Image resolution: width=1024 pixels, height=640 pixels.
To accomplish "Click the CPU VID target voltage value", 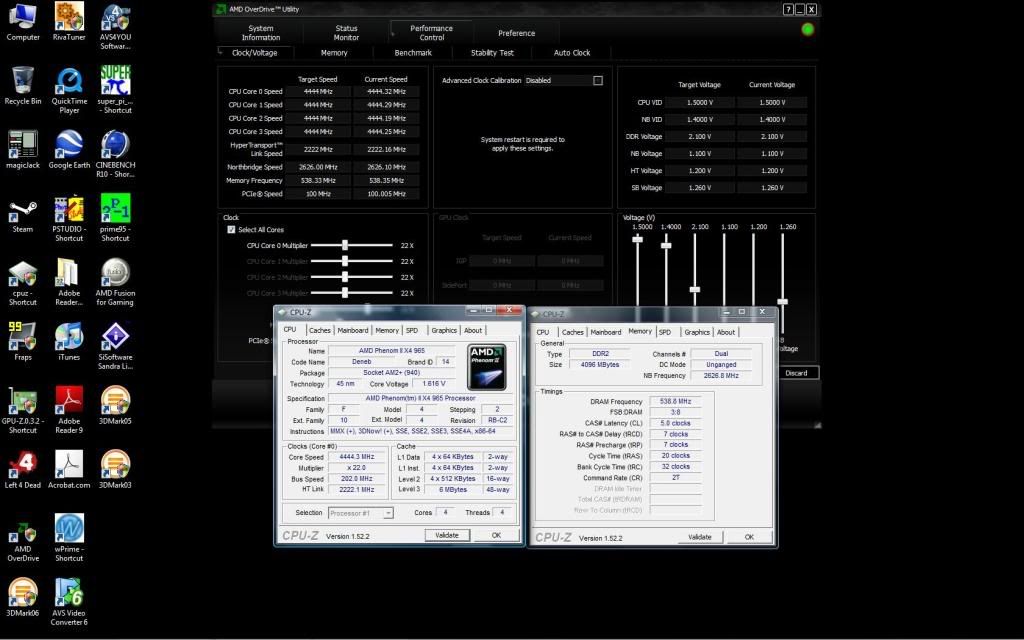I will [699, 103].
